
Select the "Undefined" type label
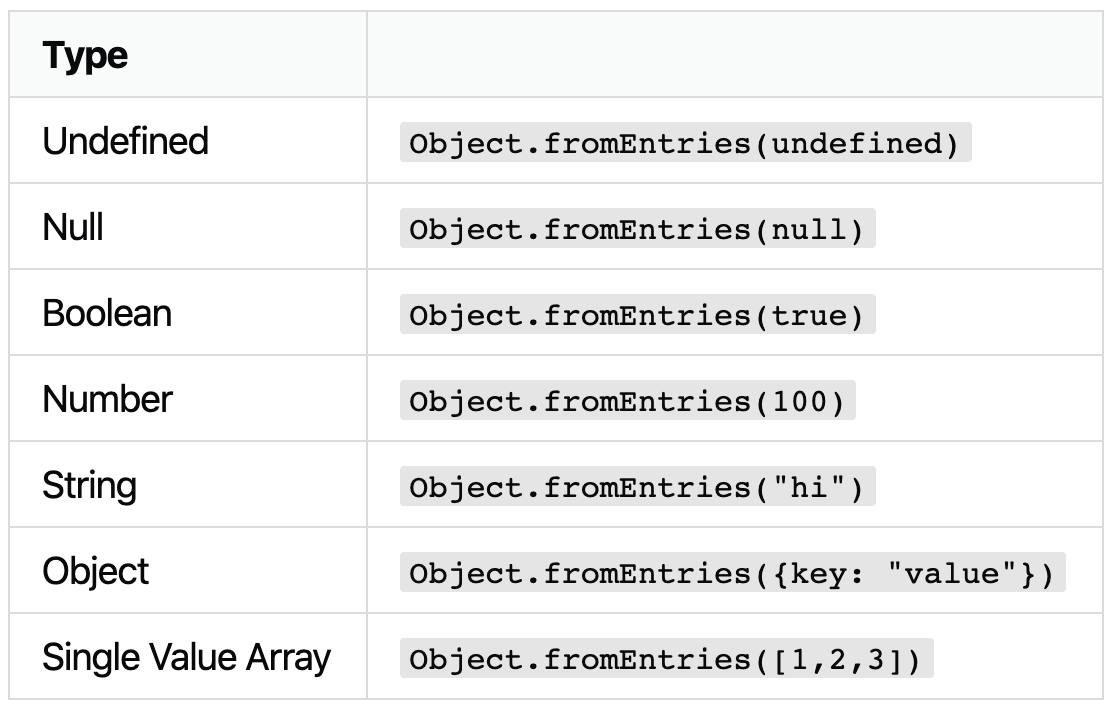pos(125,141)
